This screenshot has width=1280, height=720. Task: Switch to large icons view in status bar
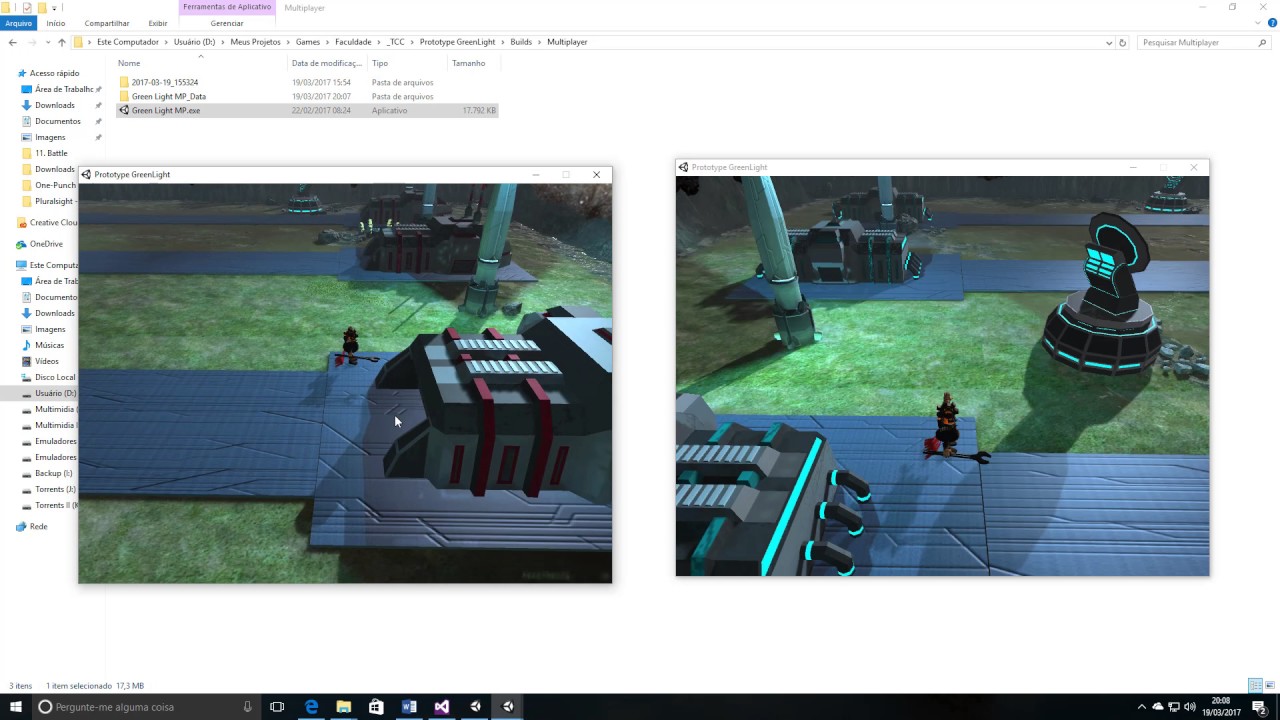1269,685
